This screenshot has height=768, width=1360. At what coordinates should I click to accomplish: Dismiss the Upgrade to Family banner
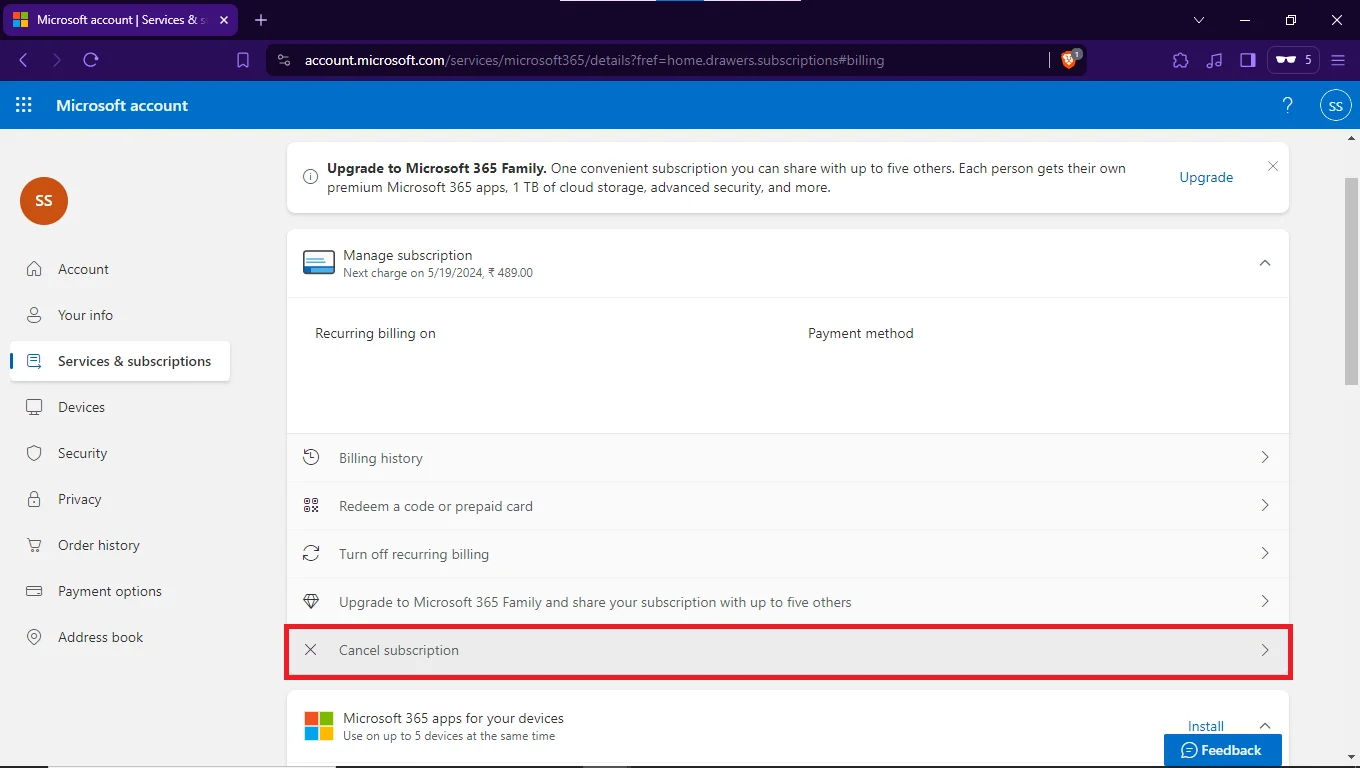(1273, 166)
